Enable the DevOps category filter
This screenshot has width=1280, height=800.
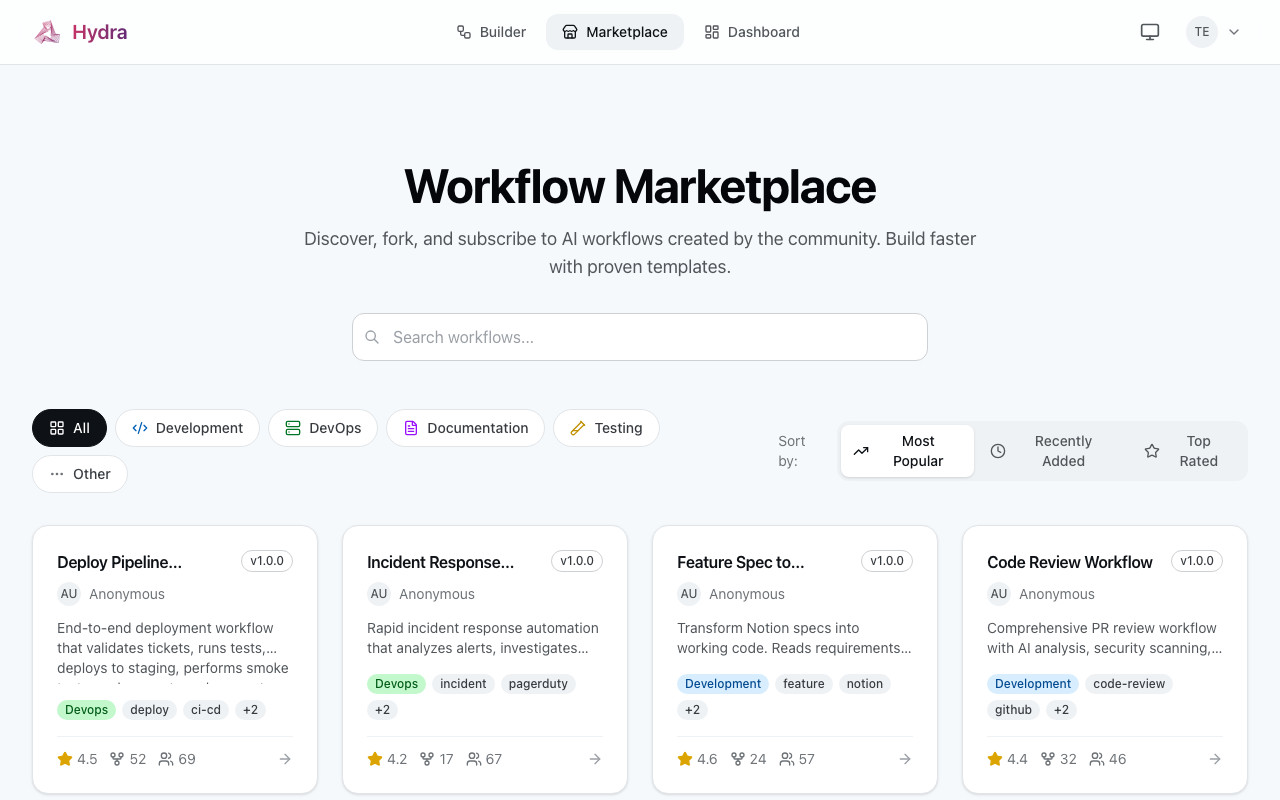(x=323, y=428)
